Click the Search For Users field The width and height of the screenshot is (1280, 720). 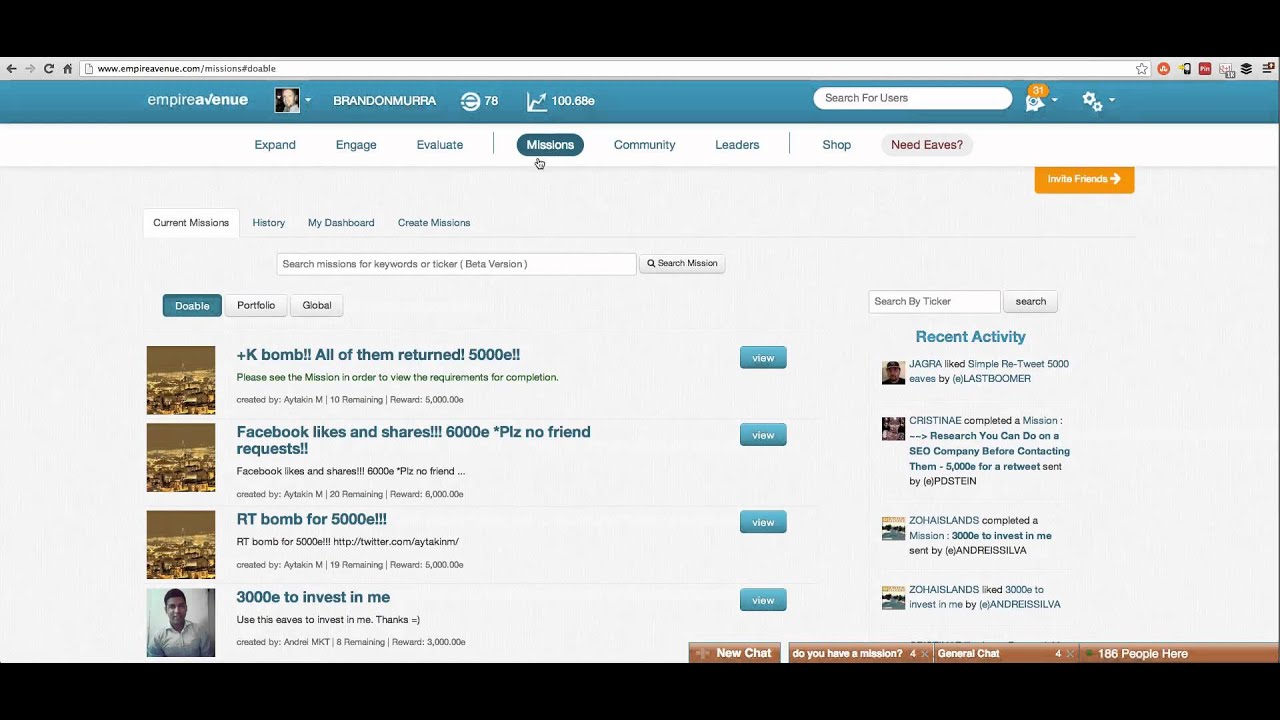tap(913, 98)
